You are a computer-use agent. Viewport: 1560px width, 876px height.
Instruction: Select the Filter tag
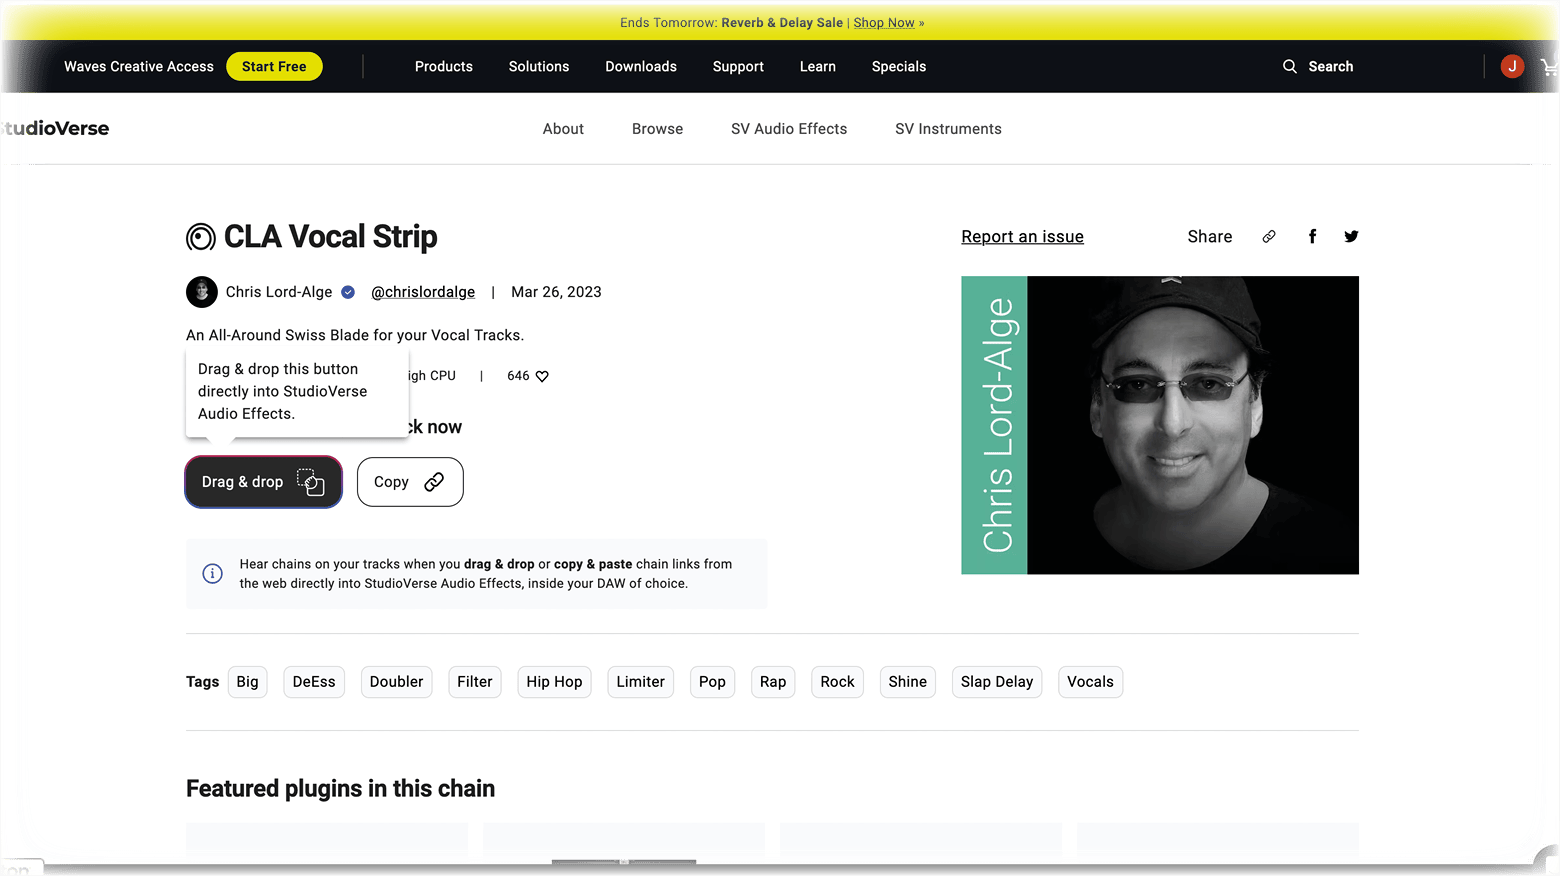[475, 682]
